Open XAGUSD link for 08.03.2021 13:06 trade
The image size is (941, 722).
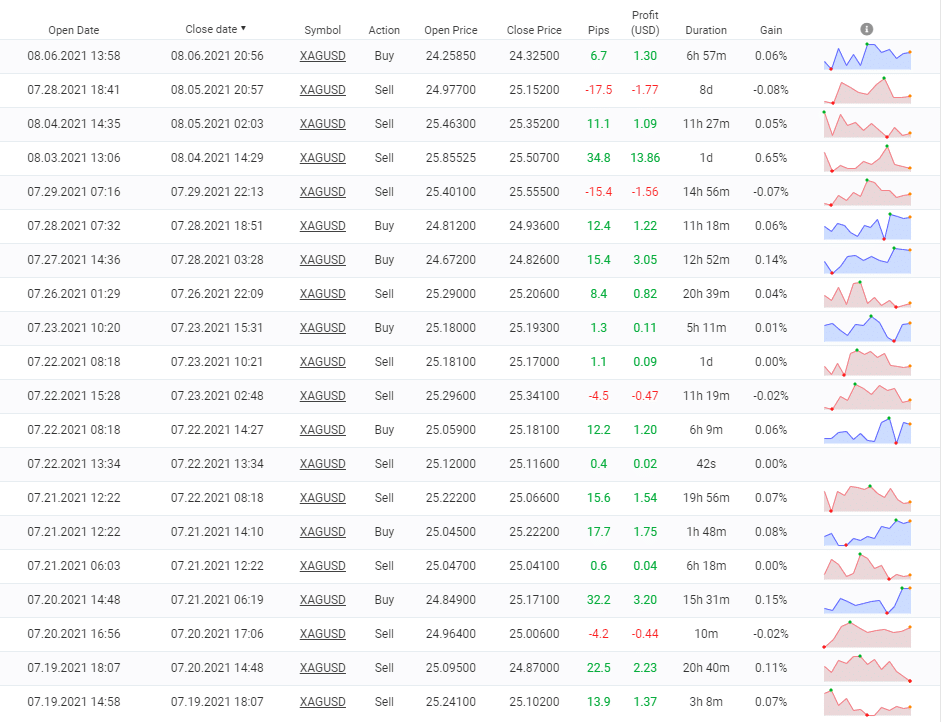322,158
